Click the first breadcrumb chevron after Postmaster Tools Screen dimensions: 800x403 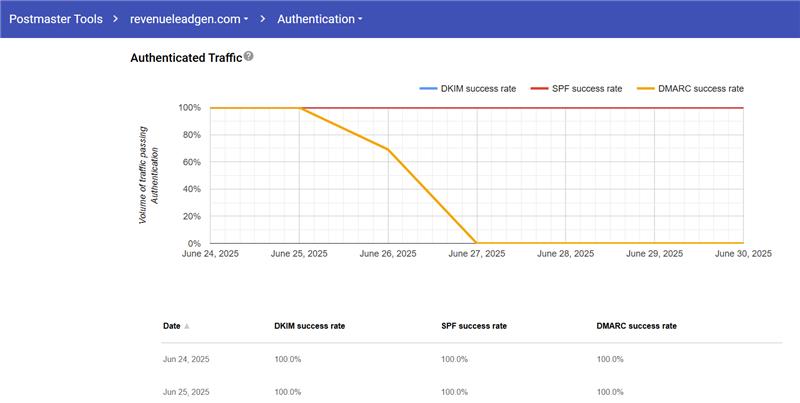(116, 19)
